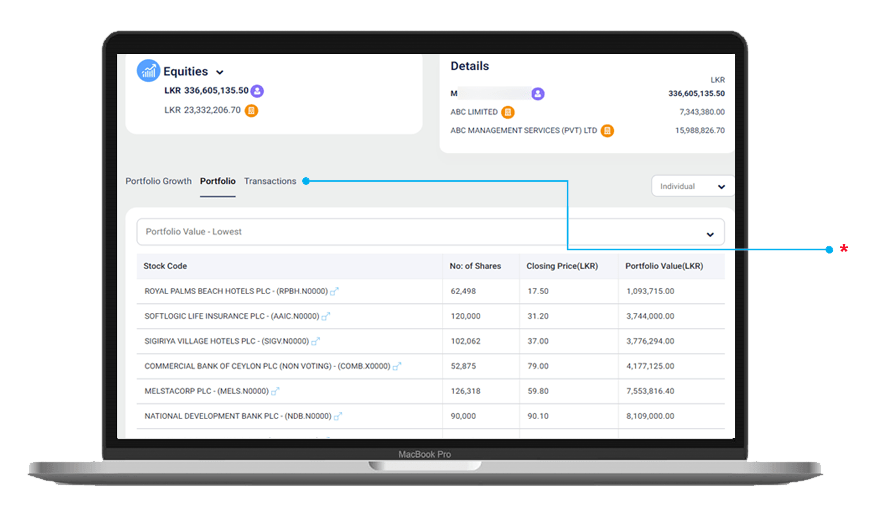Click the Portfolio Value(LKR) column header
This screenshot has height=515, width=880.
pyautogui.click(x=664, y=266)
